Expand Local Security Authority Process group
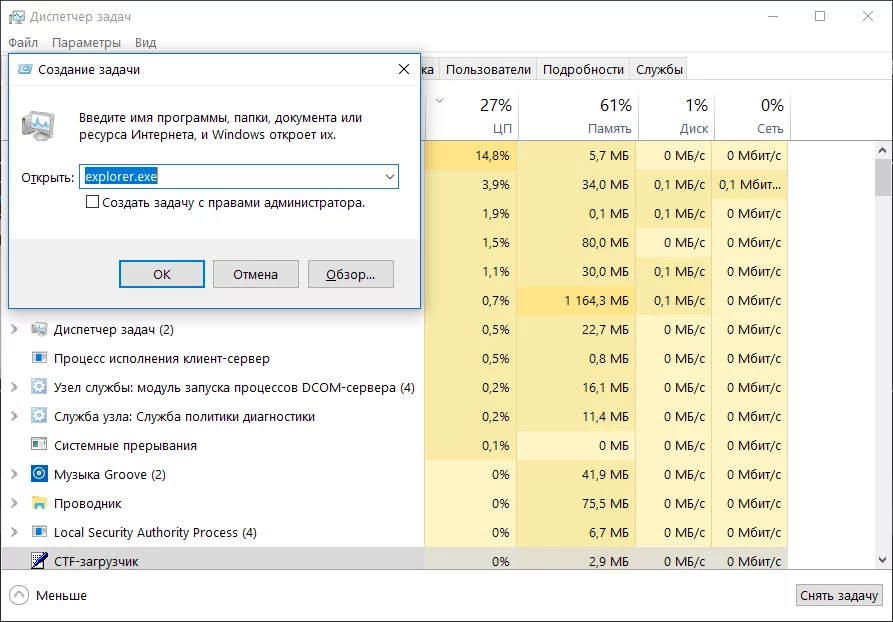This screenshot has width=893, height=622. point(15,533)
